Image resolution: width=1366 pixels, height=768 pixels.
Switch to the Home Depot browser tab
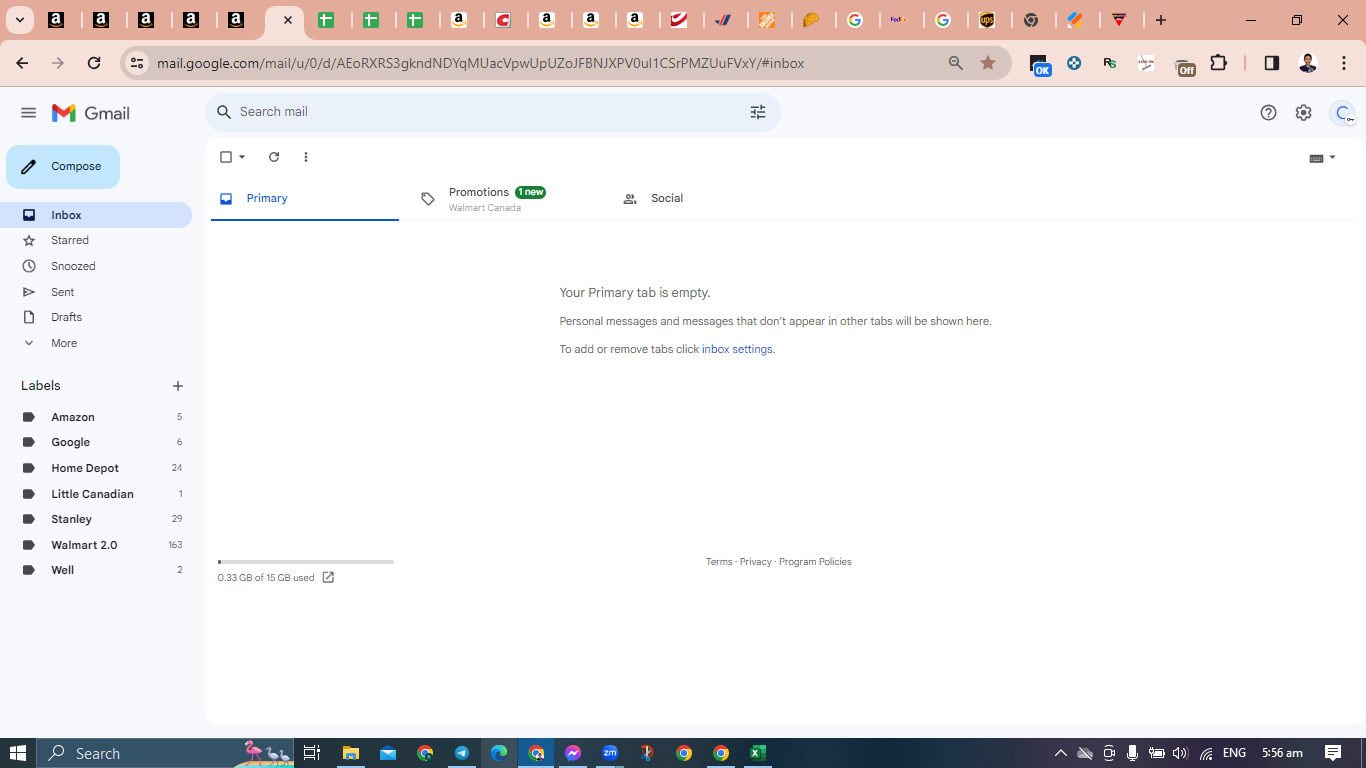pyautogui.click(x=768, y=20)
